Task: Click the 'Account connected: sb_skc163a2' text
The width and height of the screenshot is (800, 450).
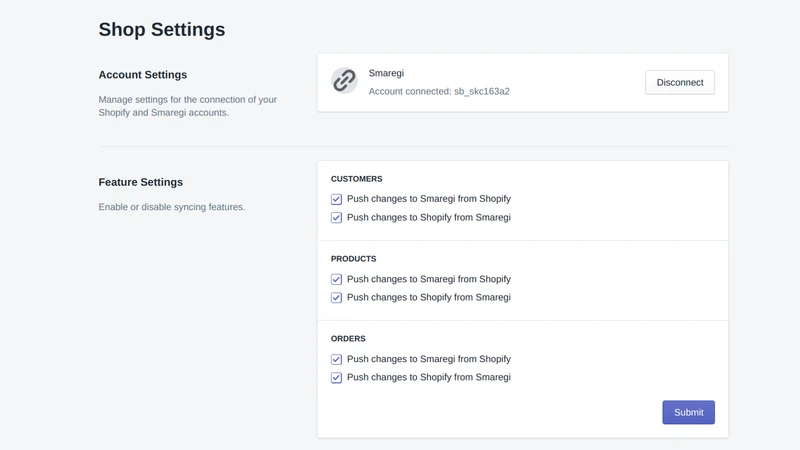Action: (x=439, y=91)
